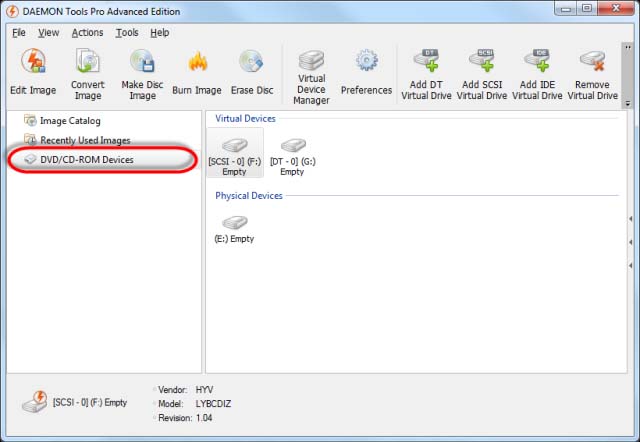Click the Model value LYBCDIZ

(213, 404)
